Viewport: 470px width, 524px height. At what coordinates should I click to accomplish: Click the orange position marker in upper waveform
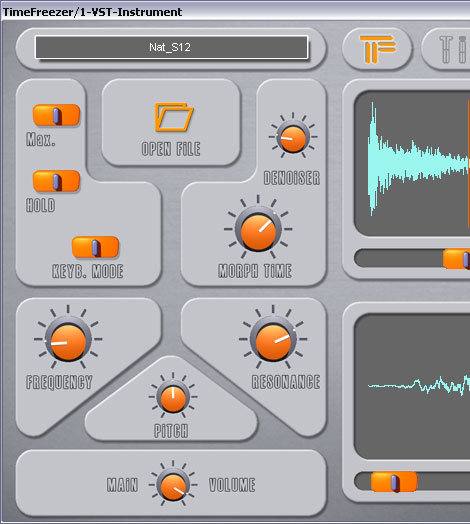click(468, 163)
